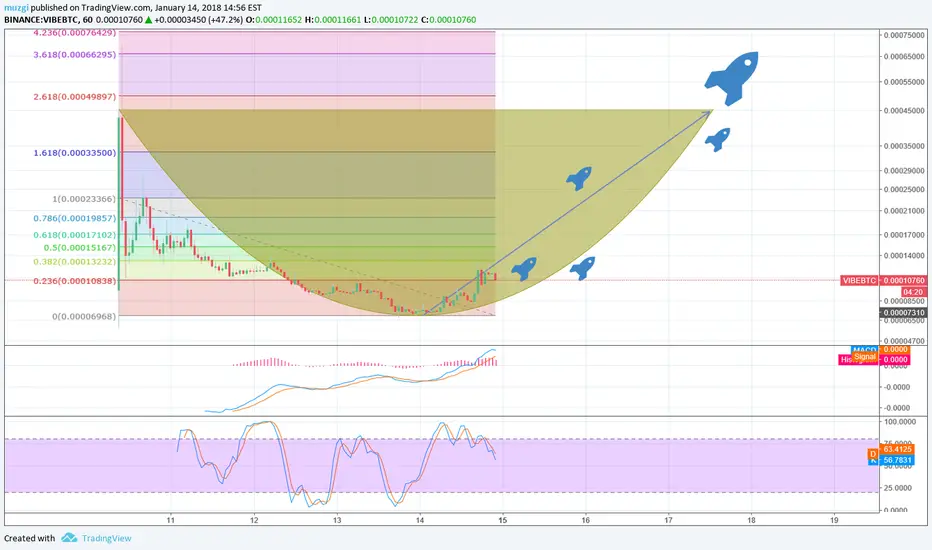This screenshot has height=550, width=932.
Task: Click the 0.00014000 price axis label
Action: pos(904,256)
